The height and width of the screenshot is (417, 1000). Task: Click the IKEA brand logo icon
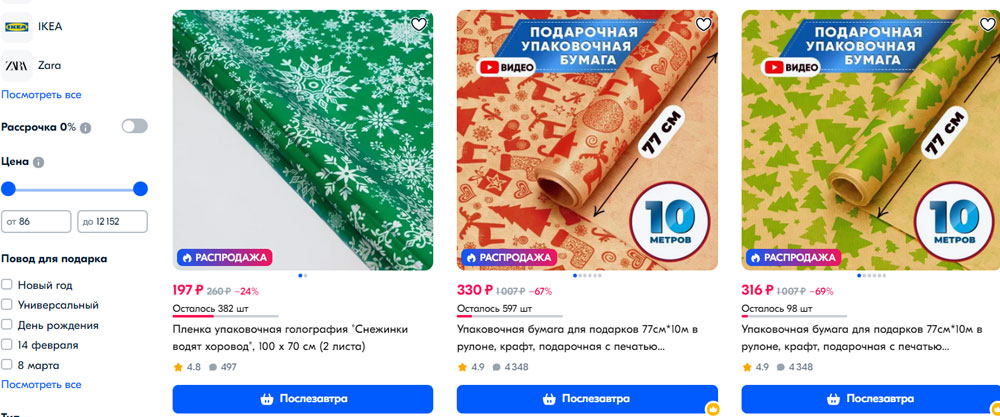pos(17,26)
